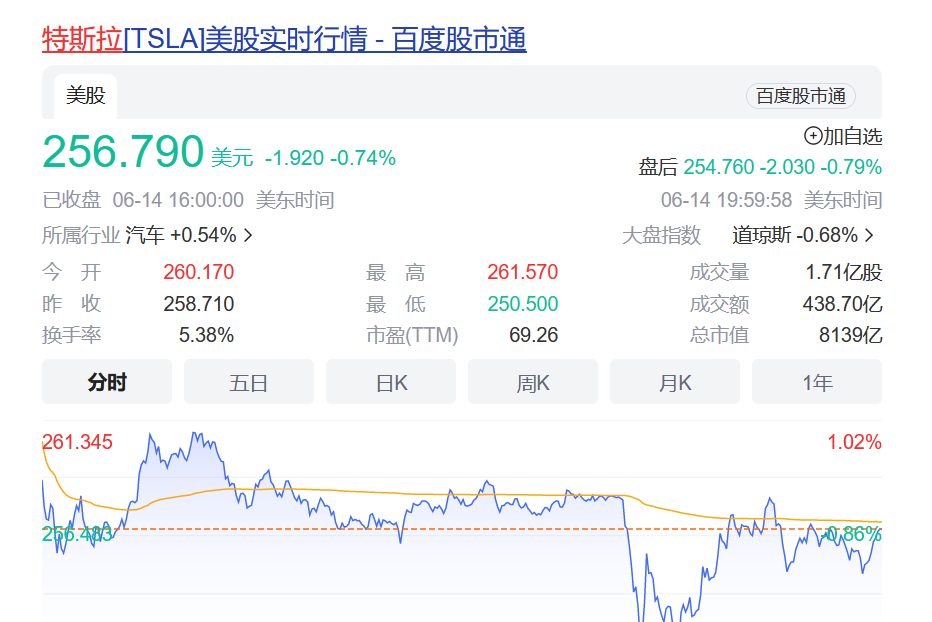Click the plus icon beside 加自选
The height and width of the screenshot is (622, 932).
tap(813, 136)
